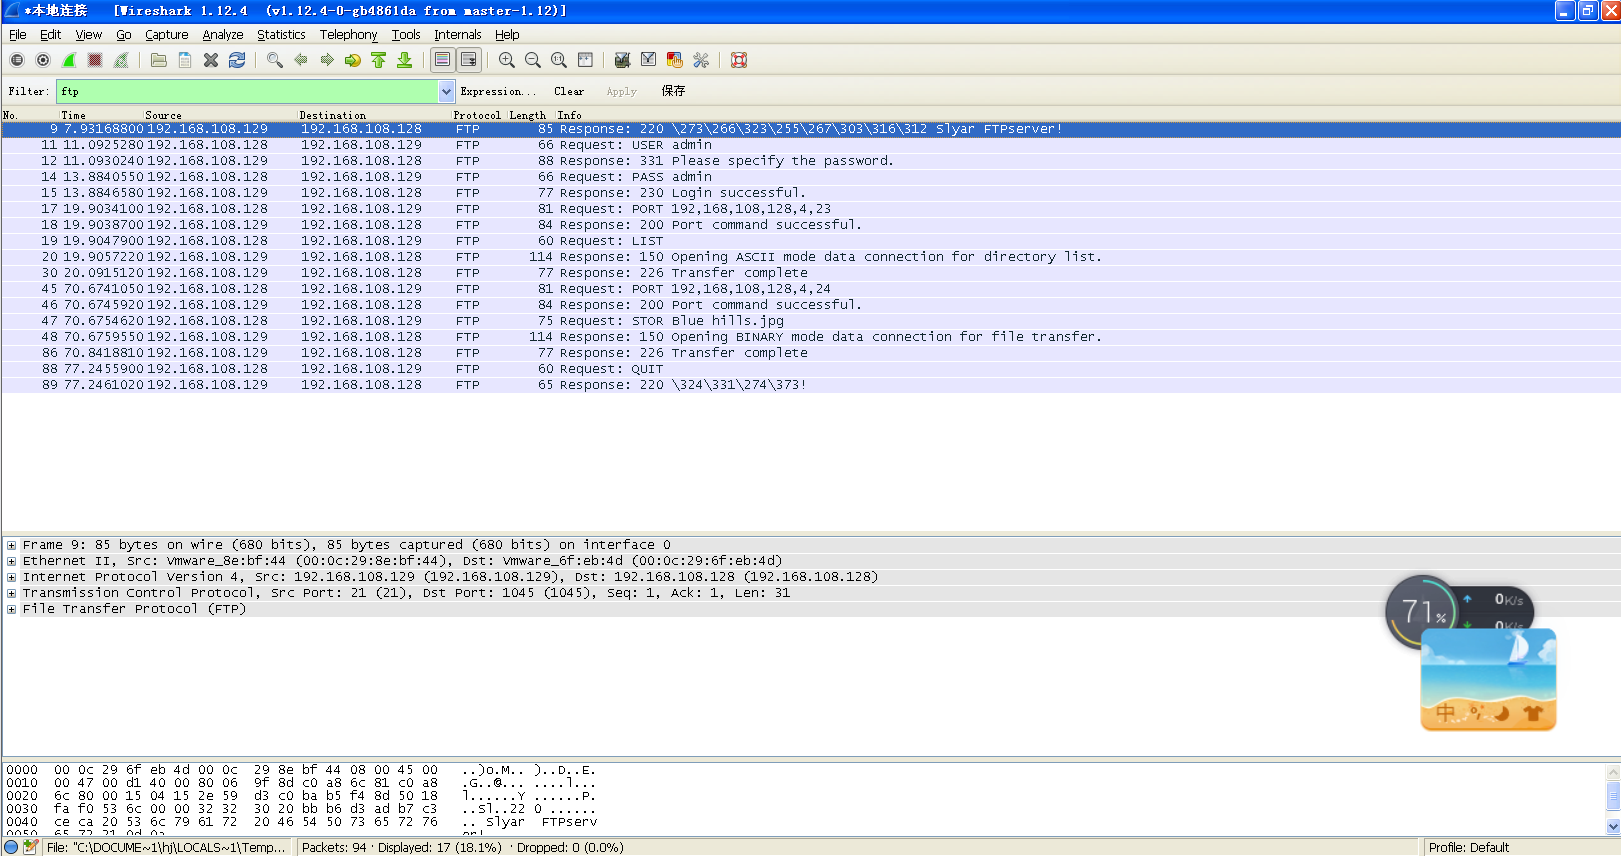The height and width of the screenshot is (856, 1621).
Task: Expand the Frame 9 details tree node
Action: point(12,545)
